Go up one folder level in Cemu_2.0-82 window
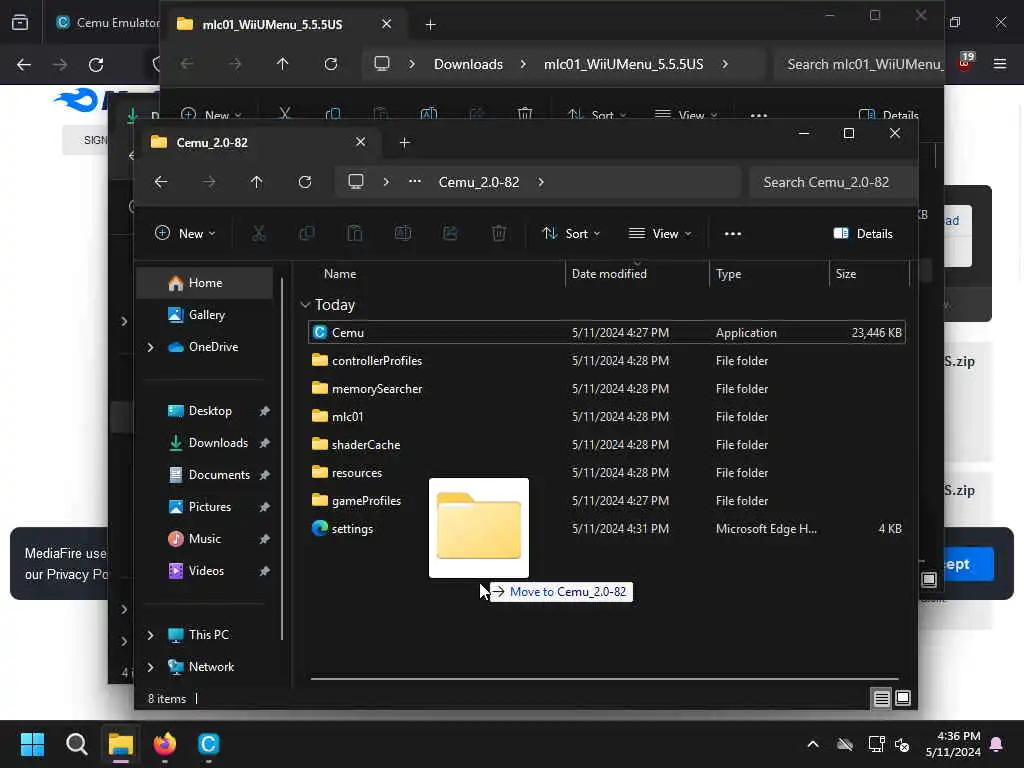 257,182
